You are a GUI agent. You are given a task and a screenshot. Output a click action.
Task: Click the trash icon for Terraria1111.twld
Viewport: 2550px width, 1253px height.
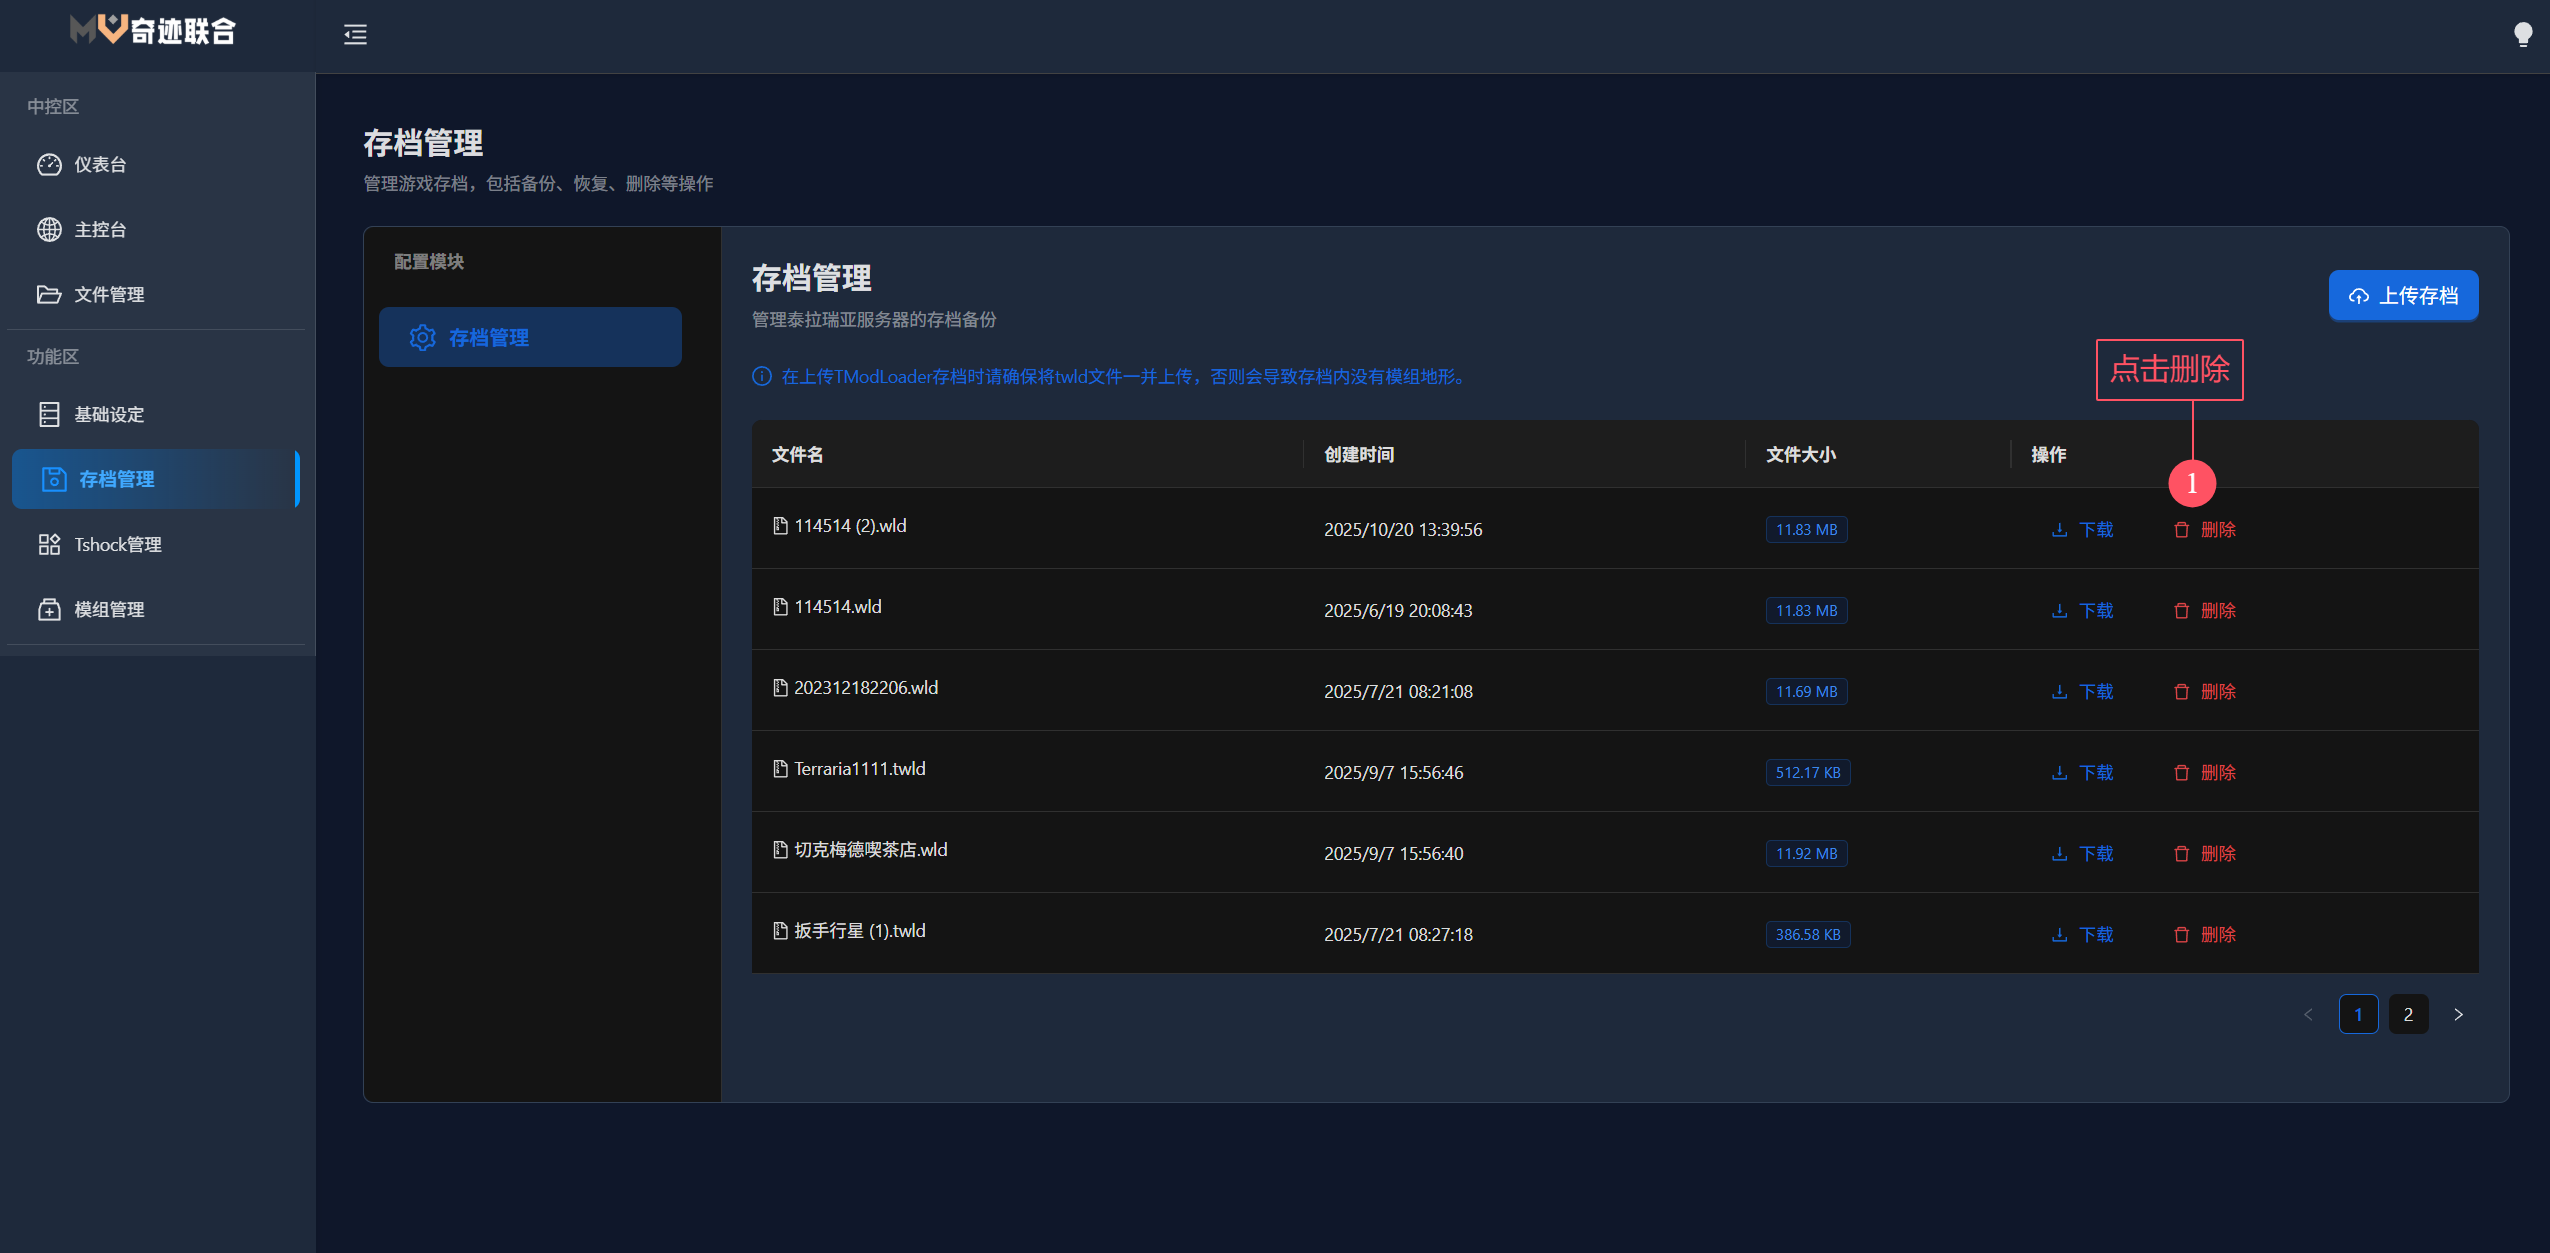[x=2181, y=772]
